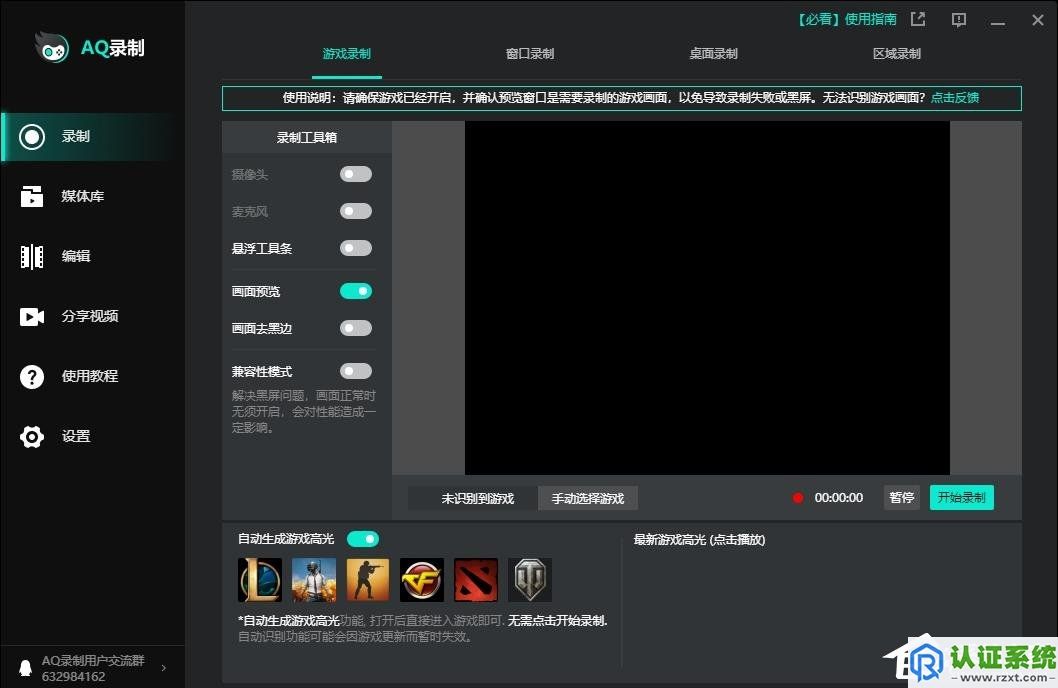Open the 分享视频 share video panel
The width and height of the screenshot is (1058, 688).
tap(88, 316)
